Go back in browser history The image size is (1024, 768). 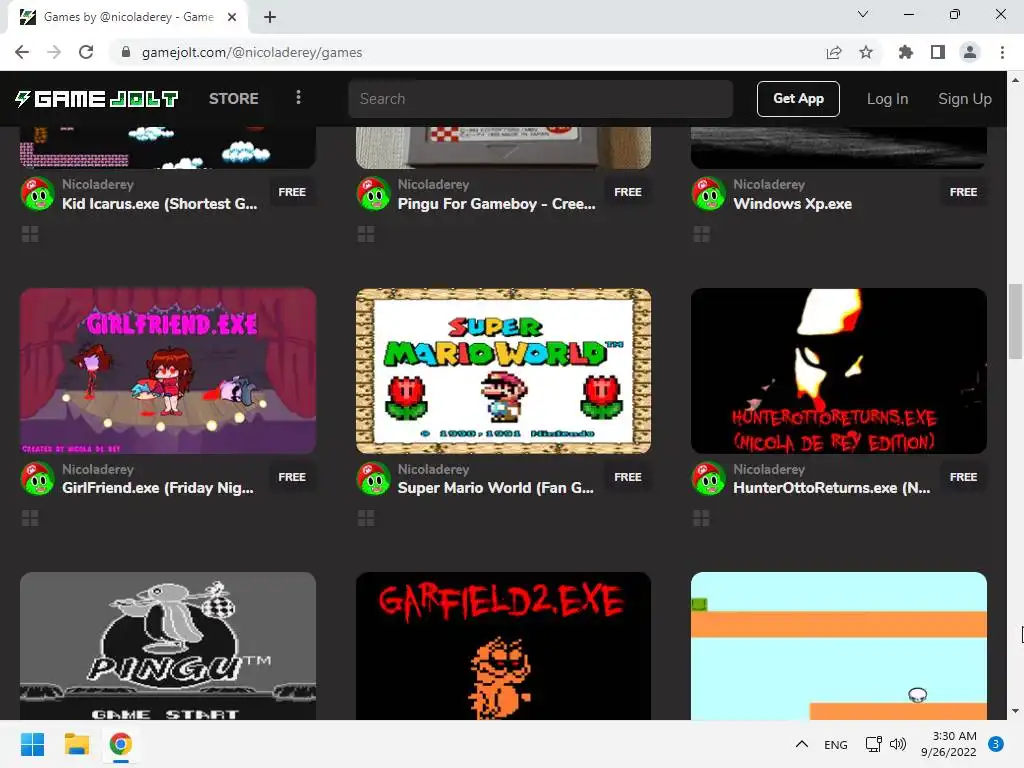pyautogui.click(x=22, y=52)
